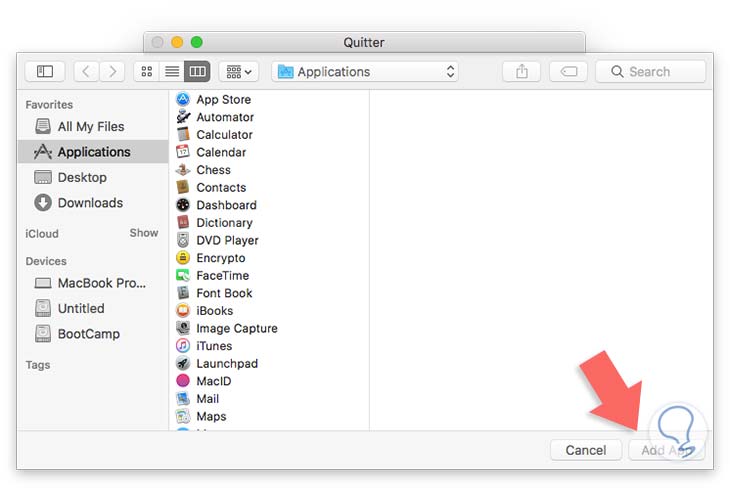The height and width of the screenshot is (490, 730).
Task: Toggle the sidebar visibility button
Action: pos(45,72)
